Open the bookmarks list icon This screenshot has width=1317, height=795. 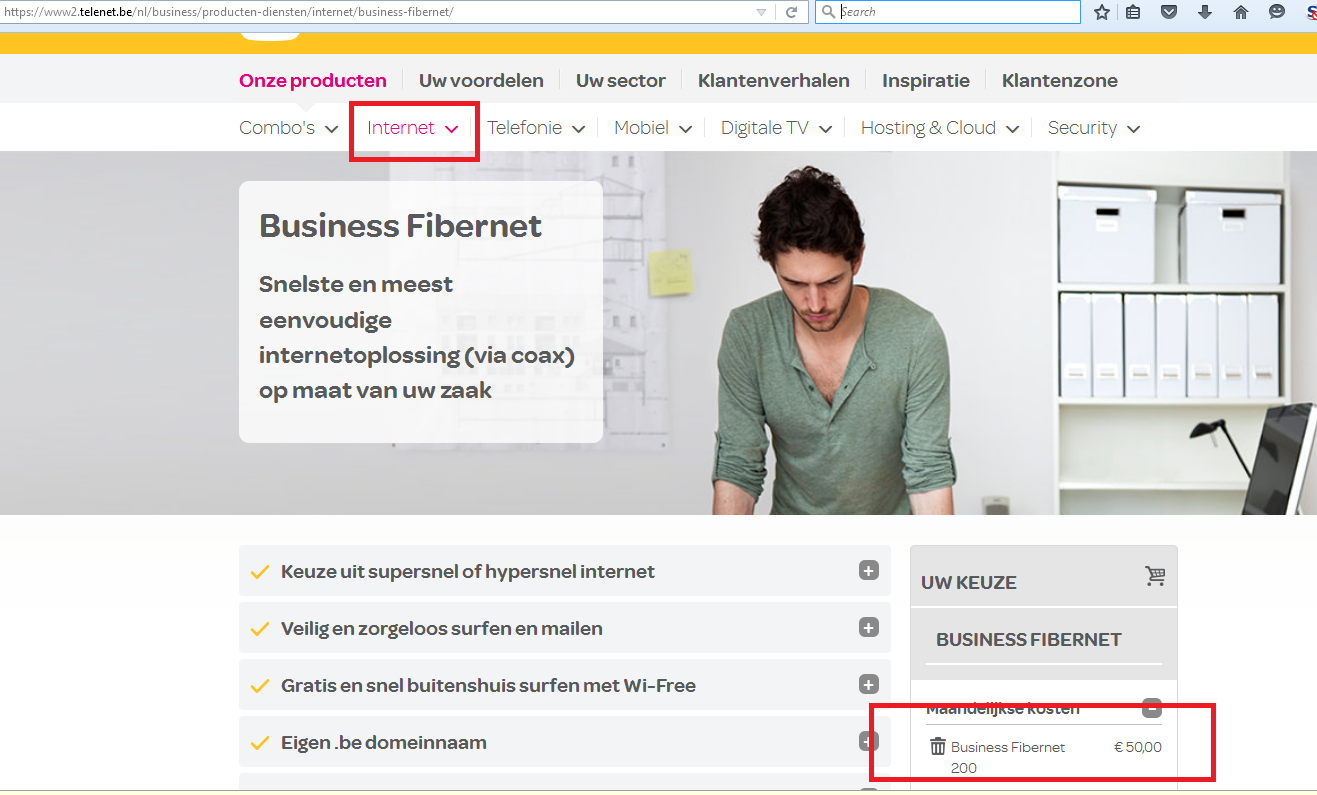point(1133,12)
